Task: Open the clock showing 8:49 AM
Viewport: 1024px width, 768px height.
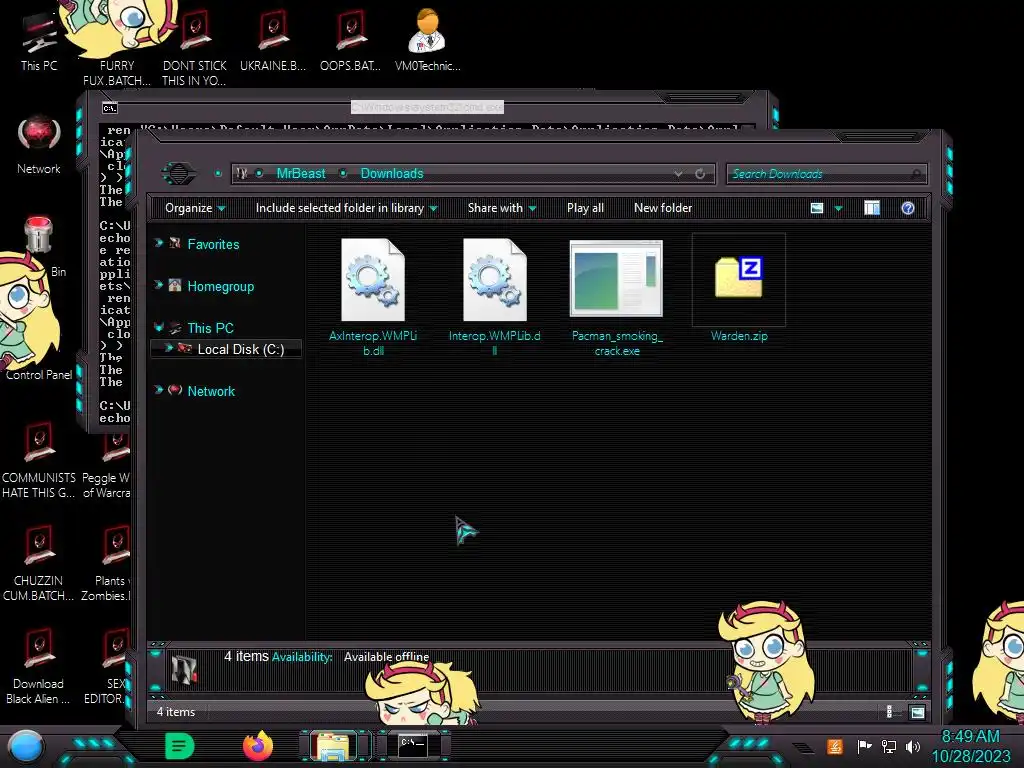Action: pos(970,746)
